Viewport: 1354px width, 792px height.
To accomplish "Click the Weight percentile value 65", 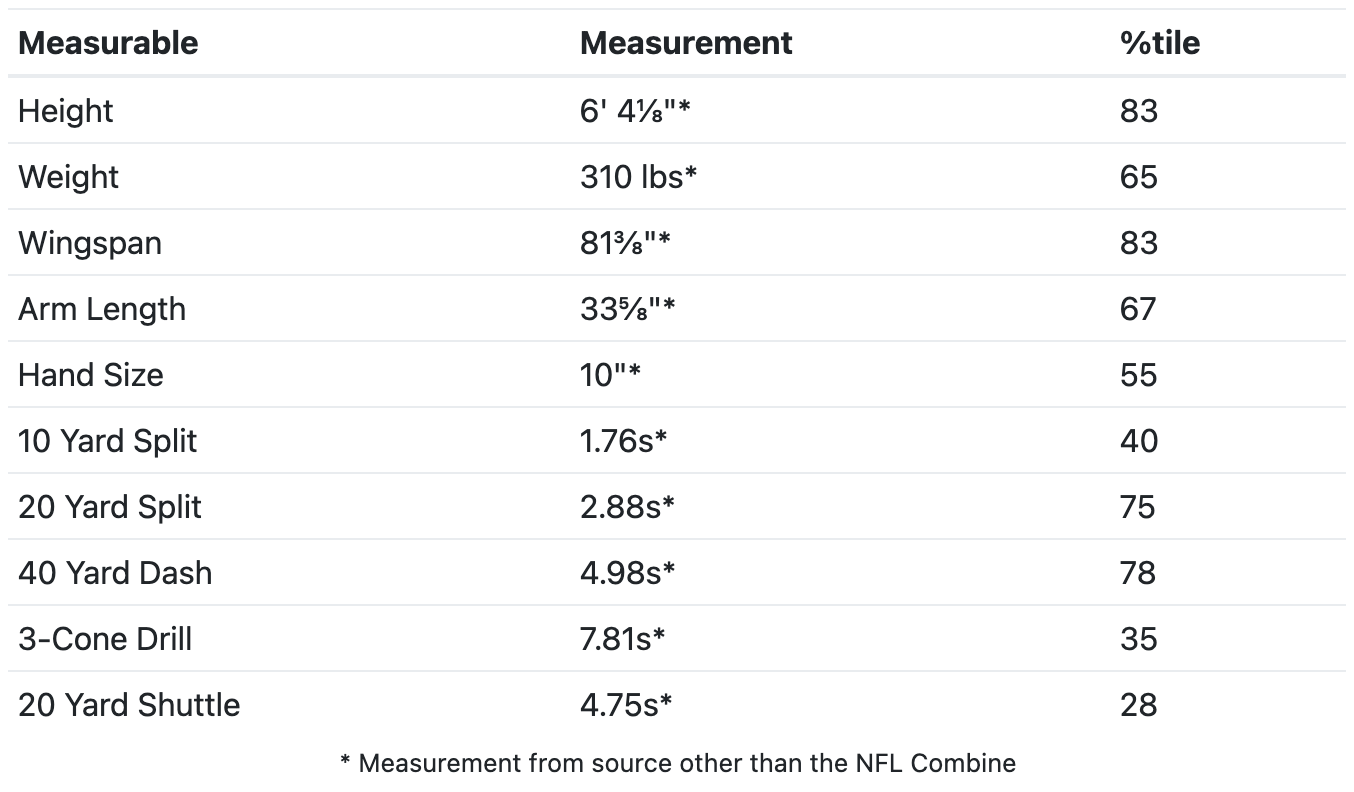I will tap(1139, 176).
